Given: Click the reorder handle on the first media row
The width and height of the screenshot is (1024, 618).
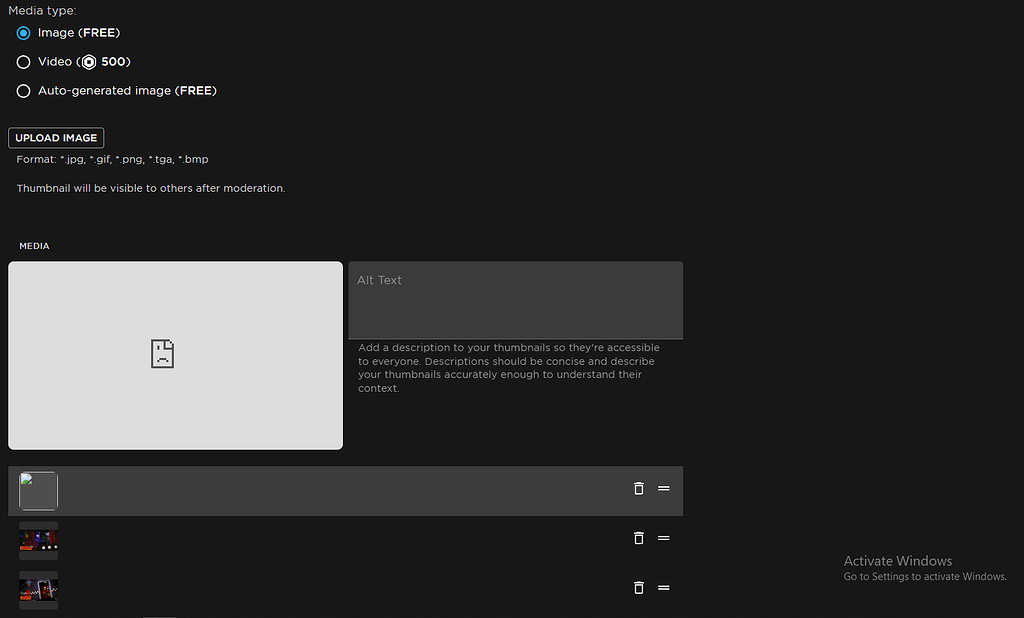Looking at the screenshot, I should click(664, 489).
